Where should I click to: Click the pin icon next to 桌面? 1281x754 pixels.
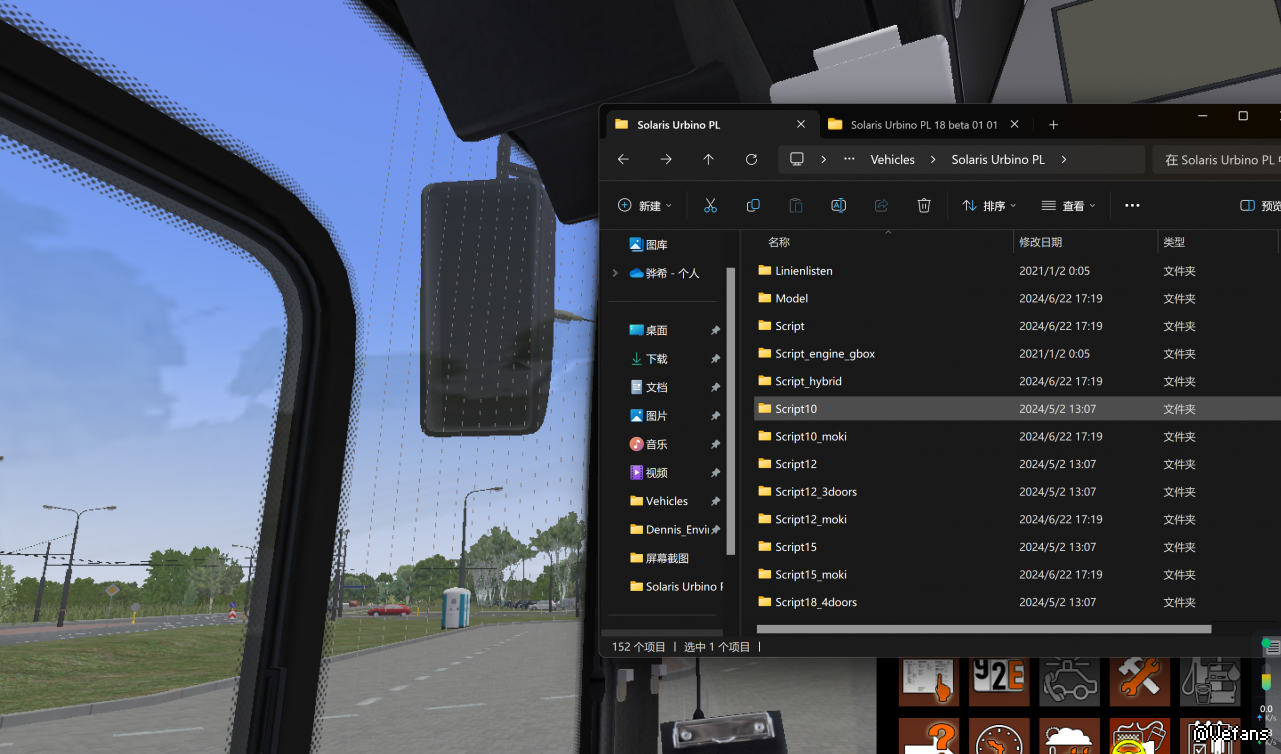point(715,330)
